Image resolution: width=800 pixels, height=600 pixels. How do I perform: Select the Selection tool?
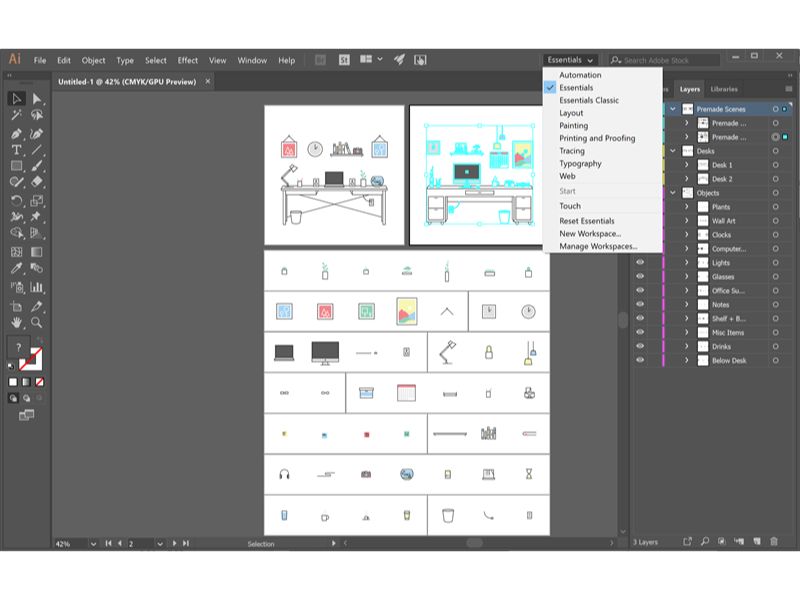(15, 99)
